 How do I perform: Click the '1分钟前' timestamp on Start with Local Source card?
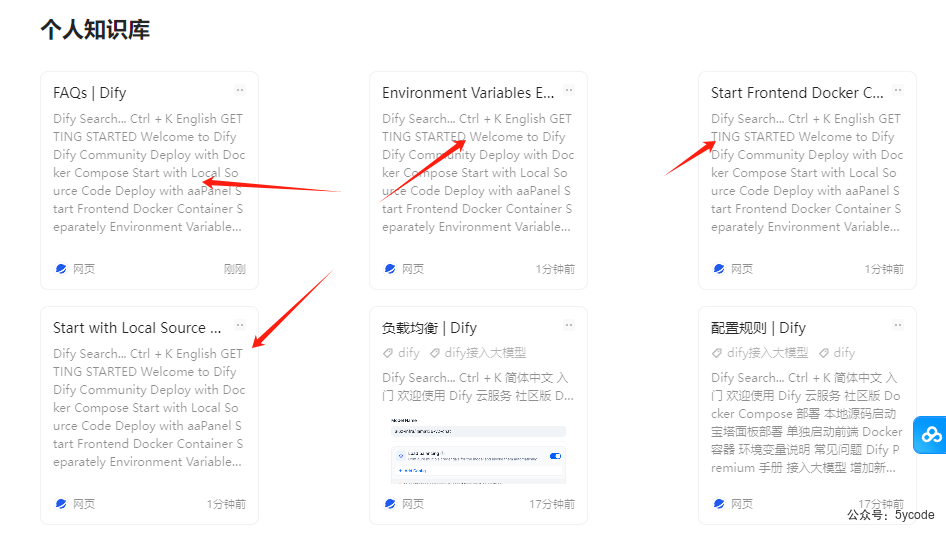[x=226, y=504]
